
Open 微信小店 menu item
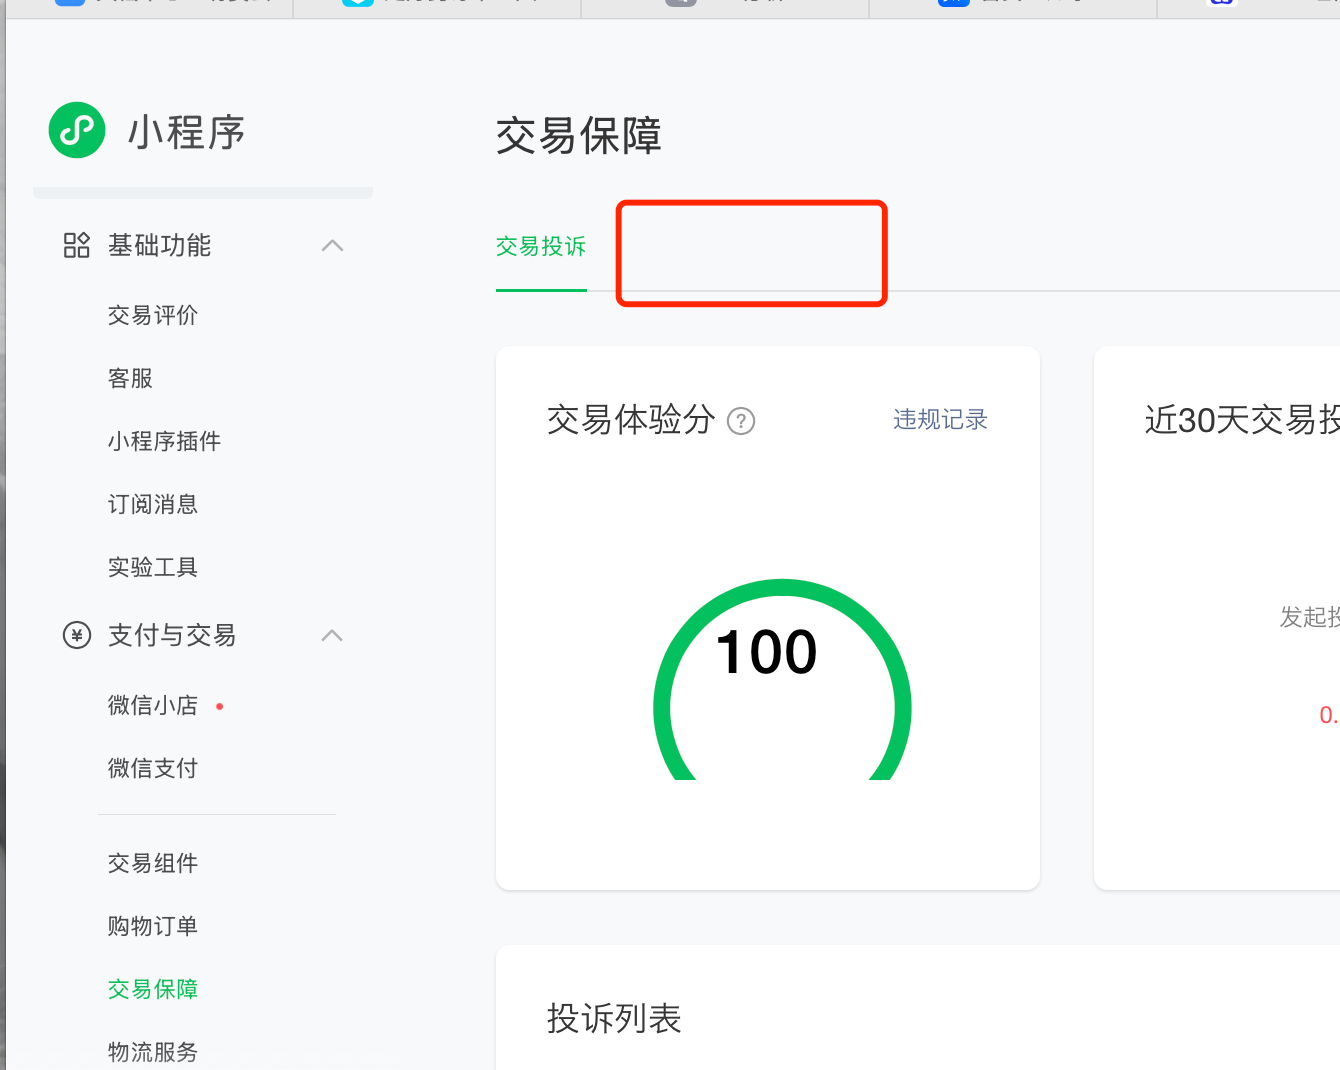pyautogui.click(x=153, y=705)
